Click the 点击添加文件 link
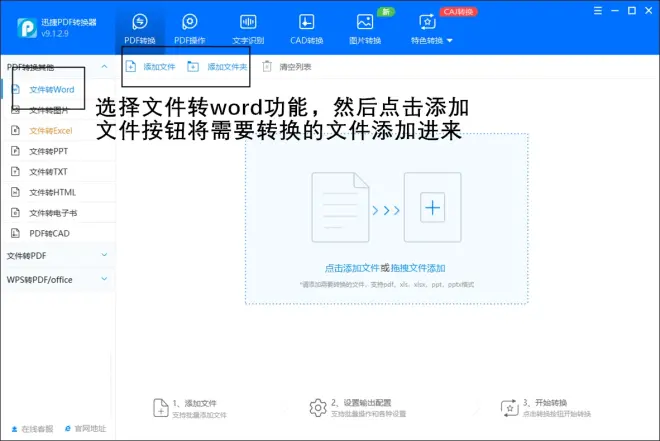The image size is (660, 441). [x=352, y=268]
